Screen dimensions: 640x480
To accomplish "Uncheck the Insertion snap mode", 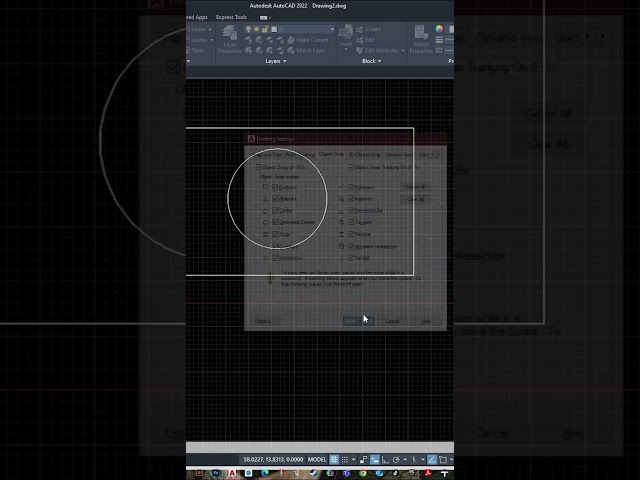I will tap(351, 199).
